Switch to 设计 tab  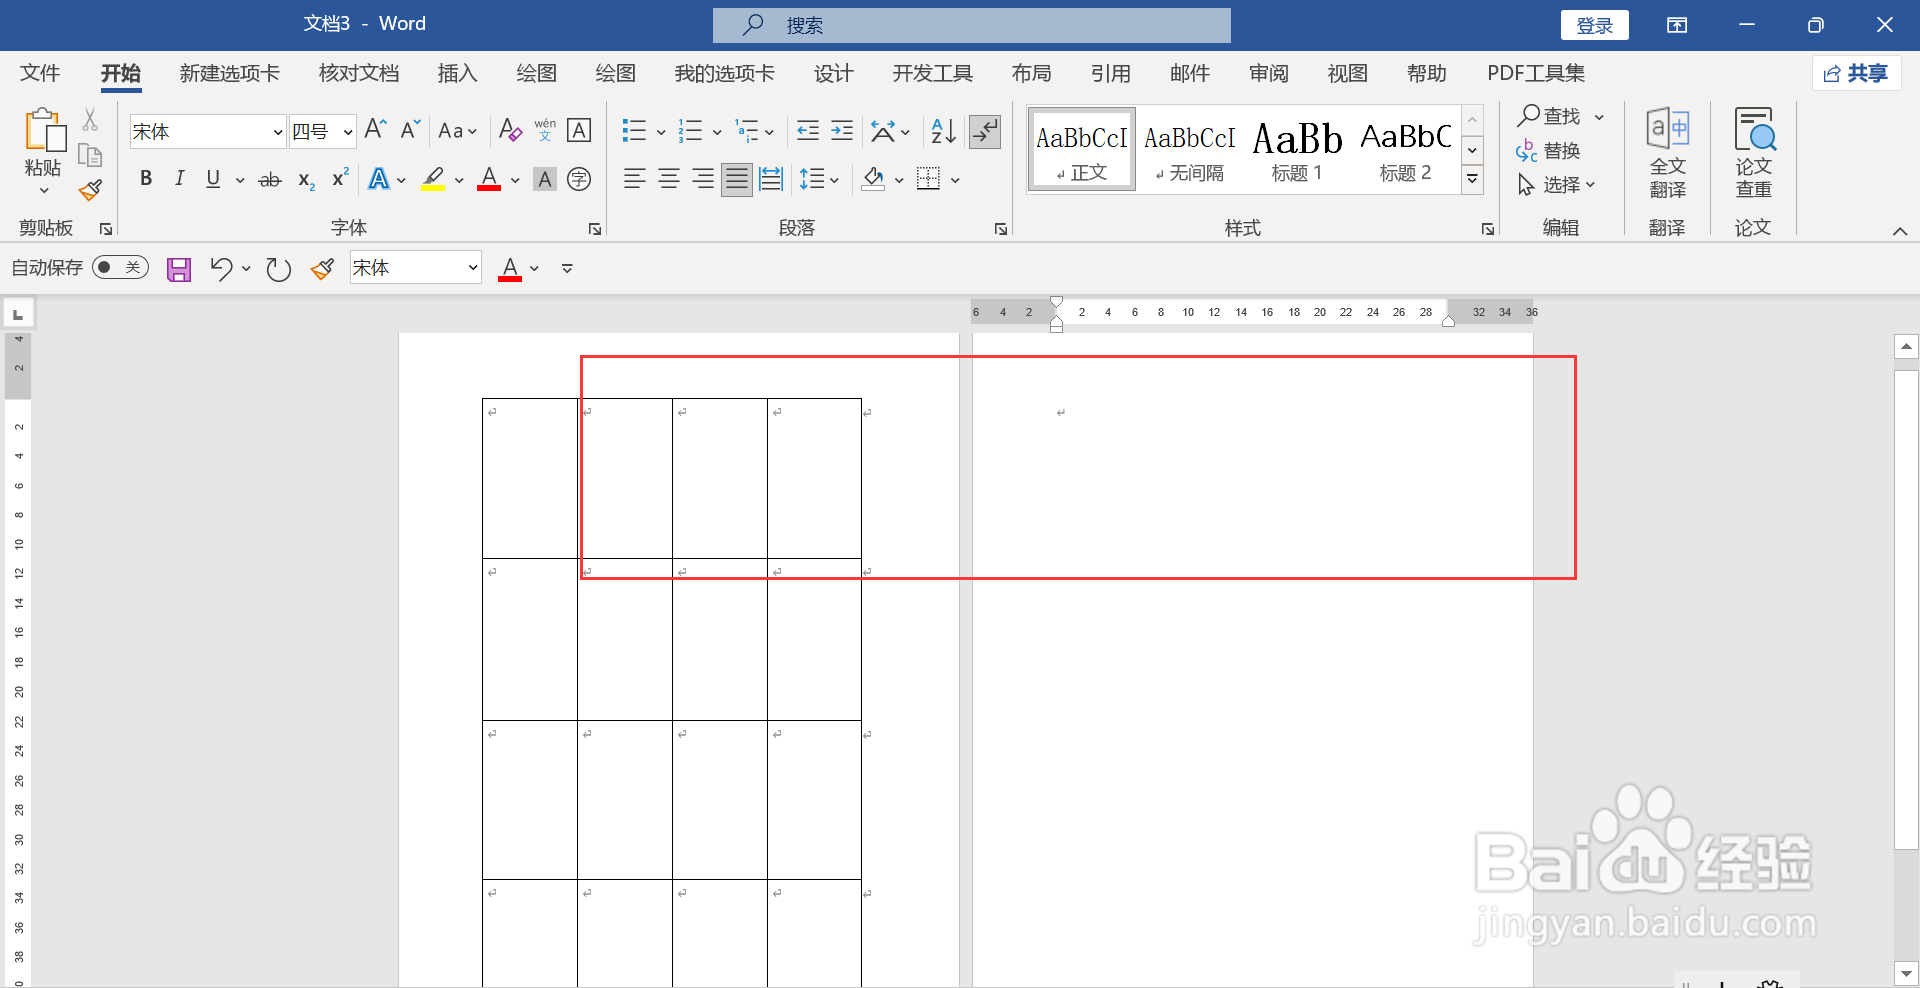(x=833, y=73)
